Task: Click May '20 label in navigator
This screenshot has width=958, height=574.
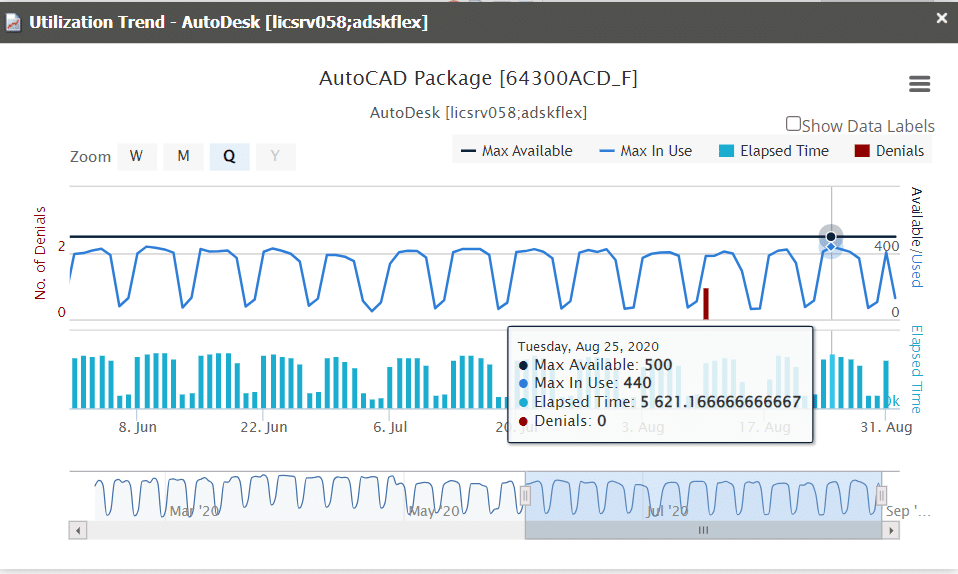Action: (434, 511)
